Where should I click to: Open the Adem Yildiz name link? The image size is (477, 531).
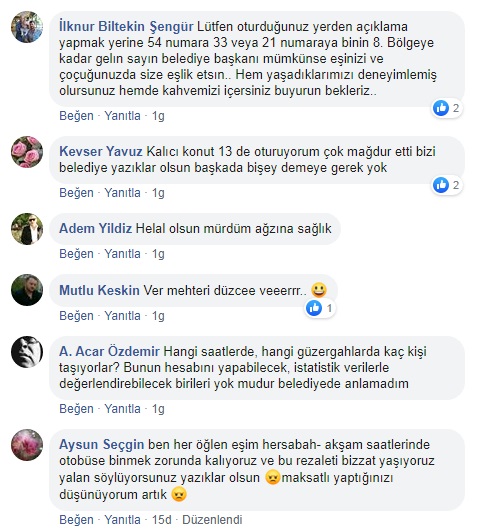(95, 229)
